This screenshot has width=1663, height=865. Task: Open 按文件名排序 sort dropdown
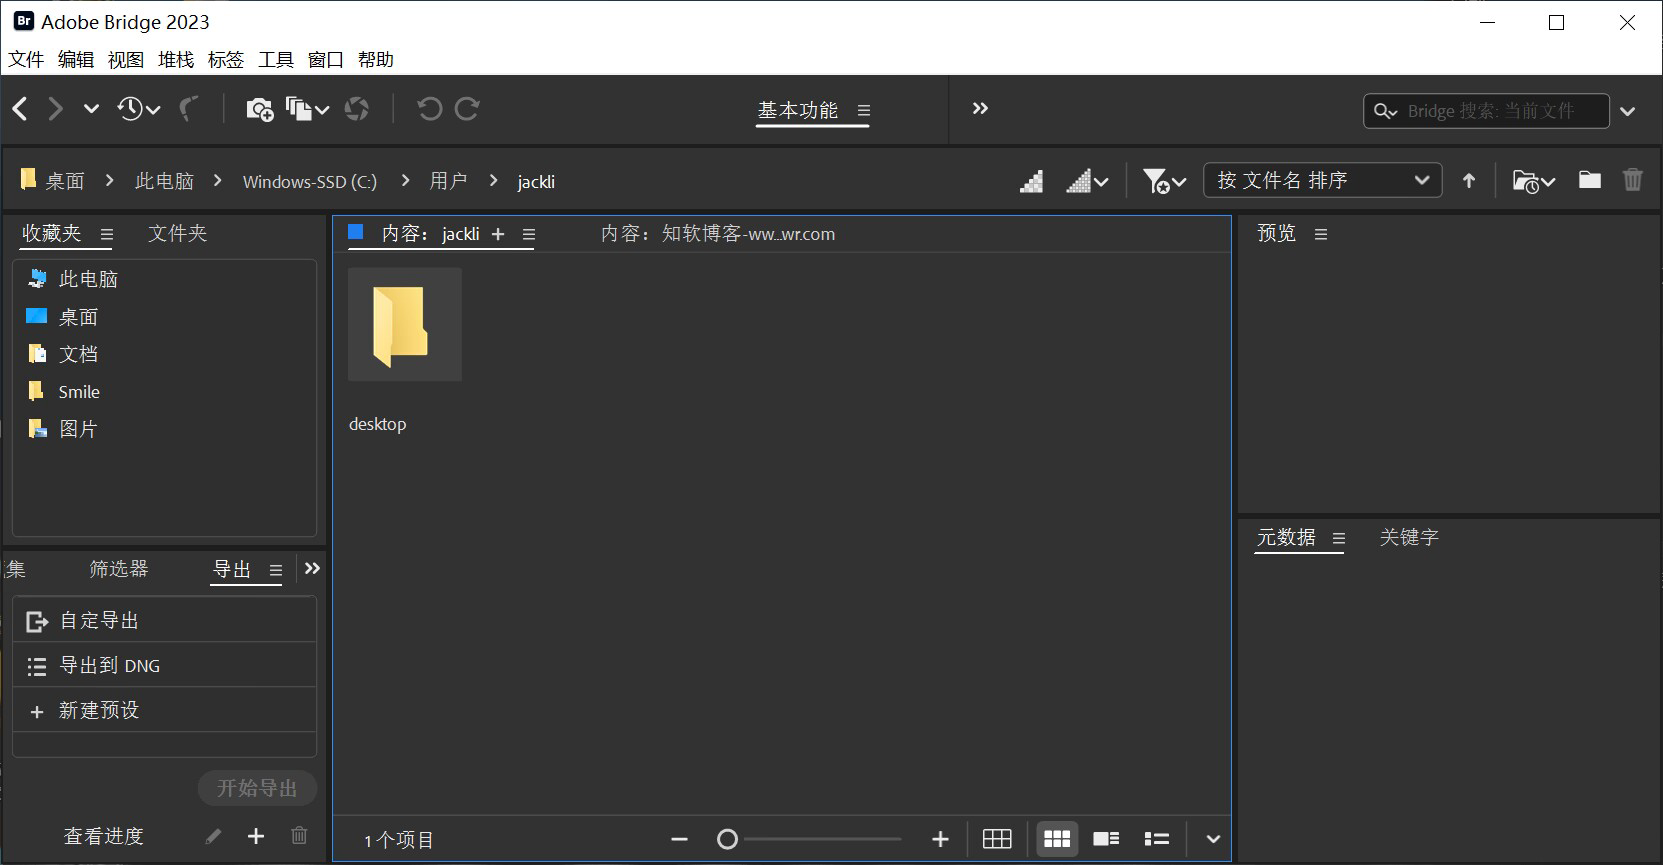tap(1323, 180)
